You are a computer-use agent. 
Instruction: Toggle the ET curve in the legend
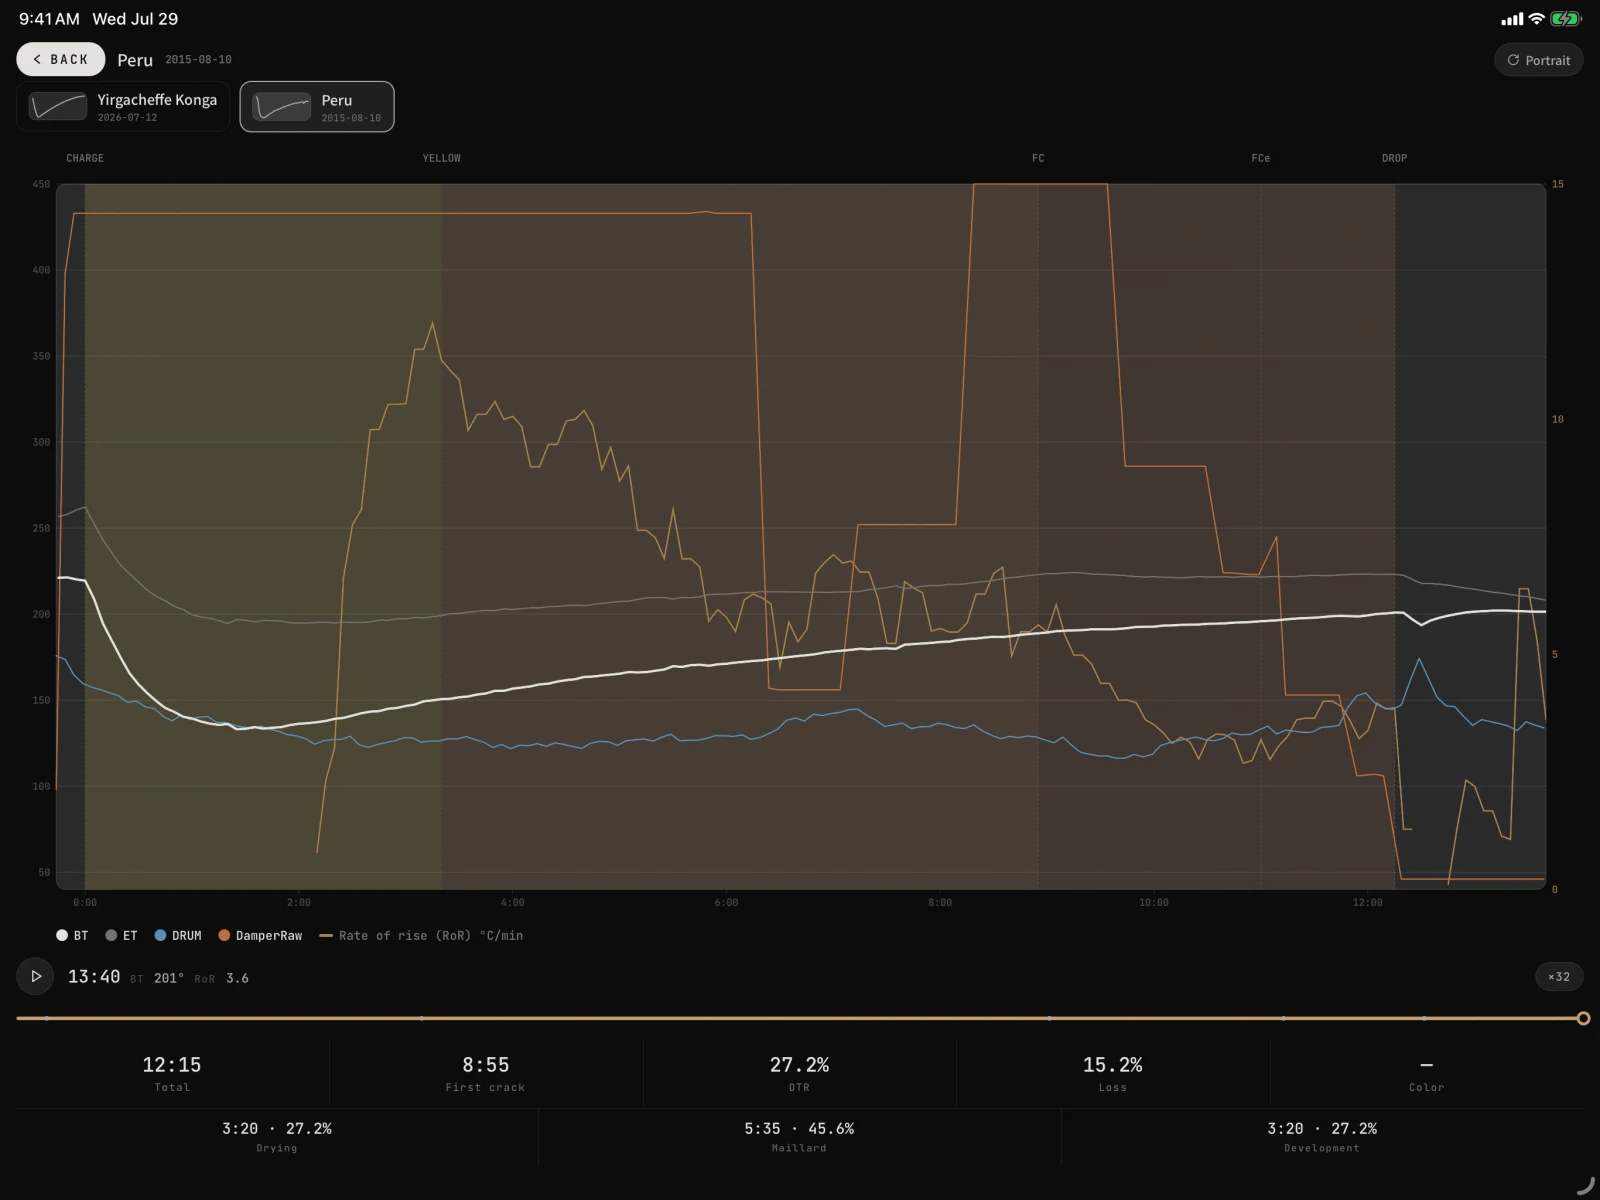(x=121, y=935)
